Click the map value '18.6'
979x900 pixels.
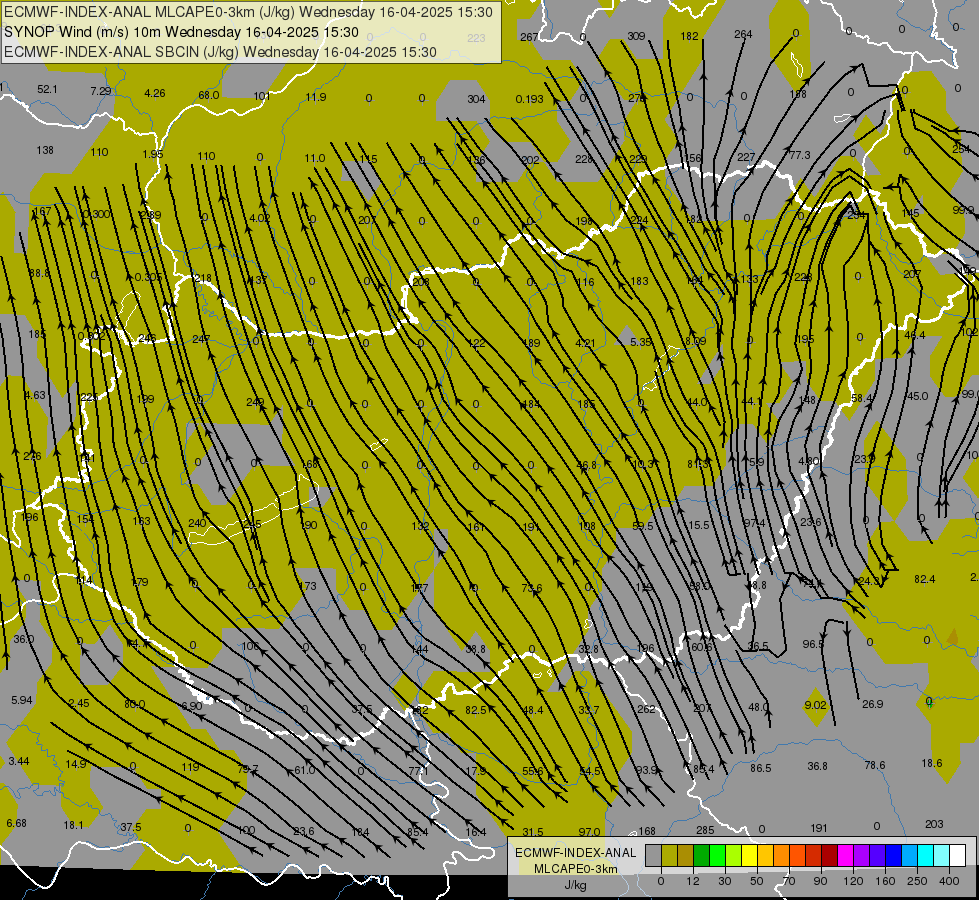(x=932, y=763)
